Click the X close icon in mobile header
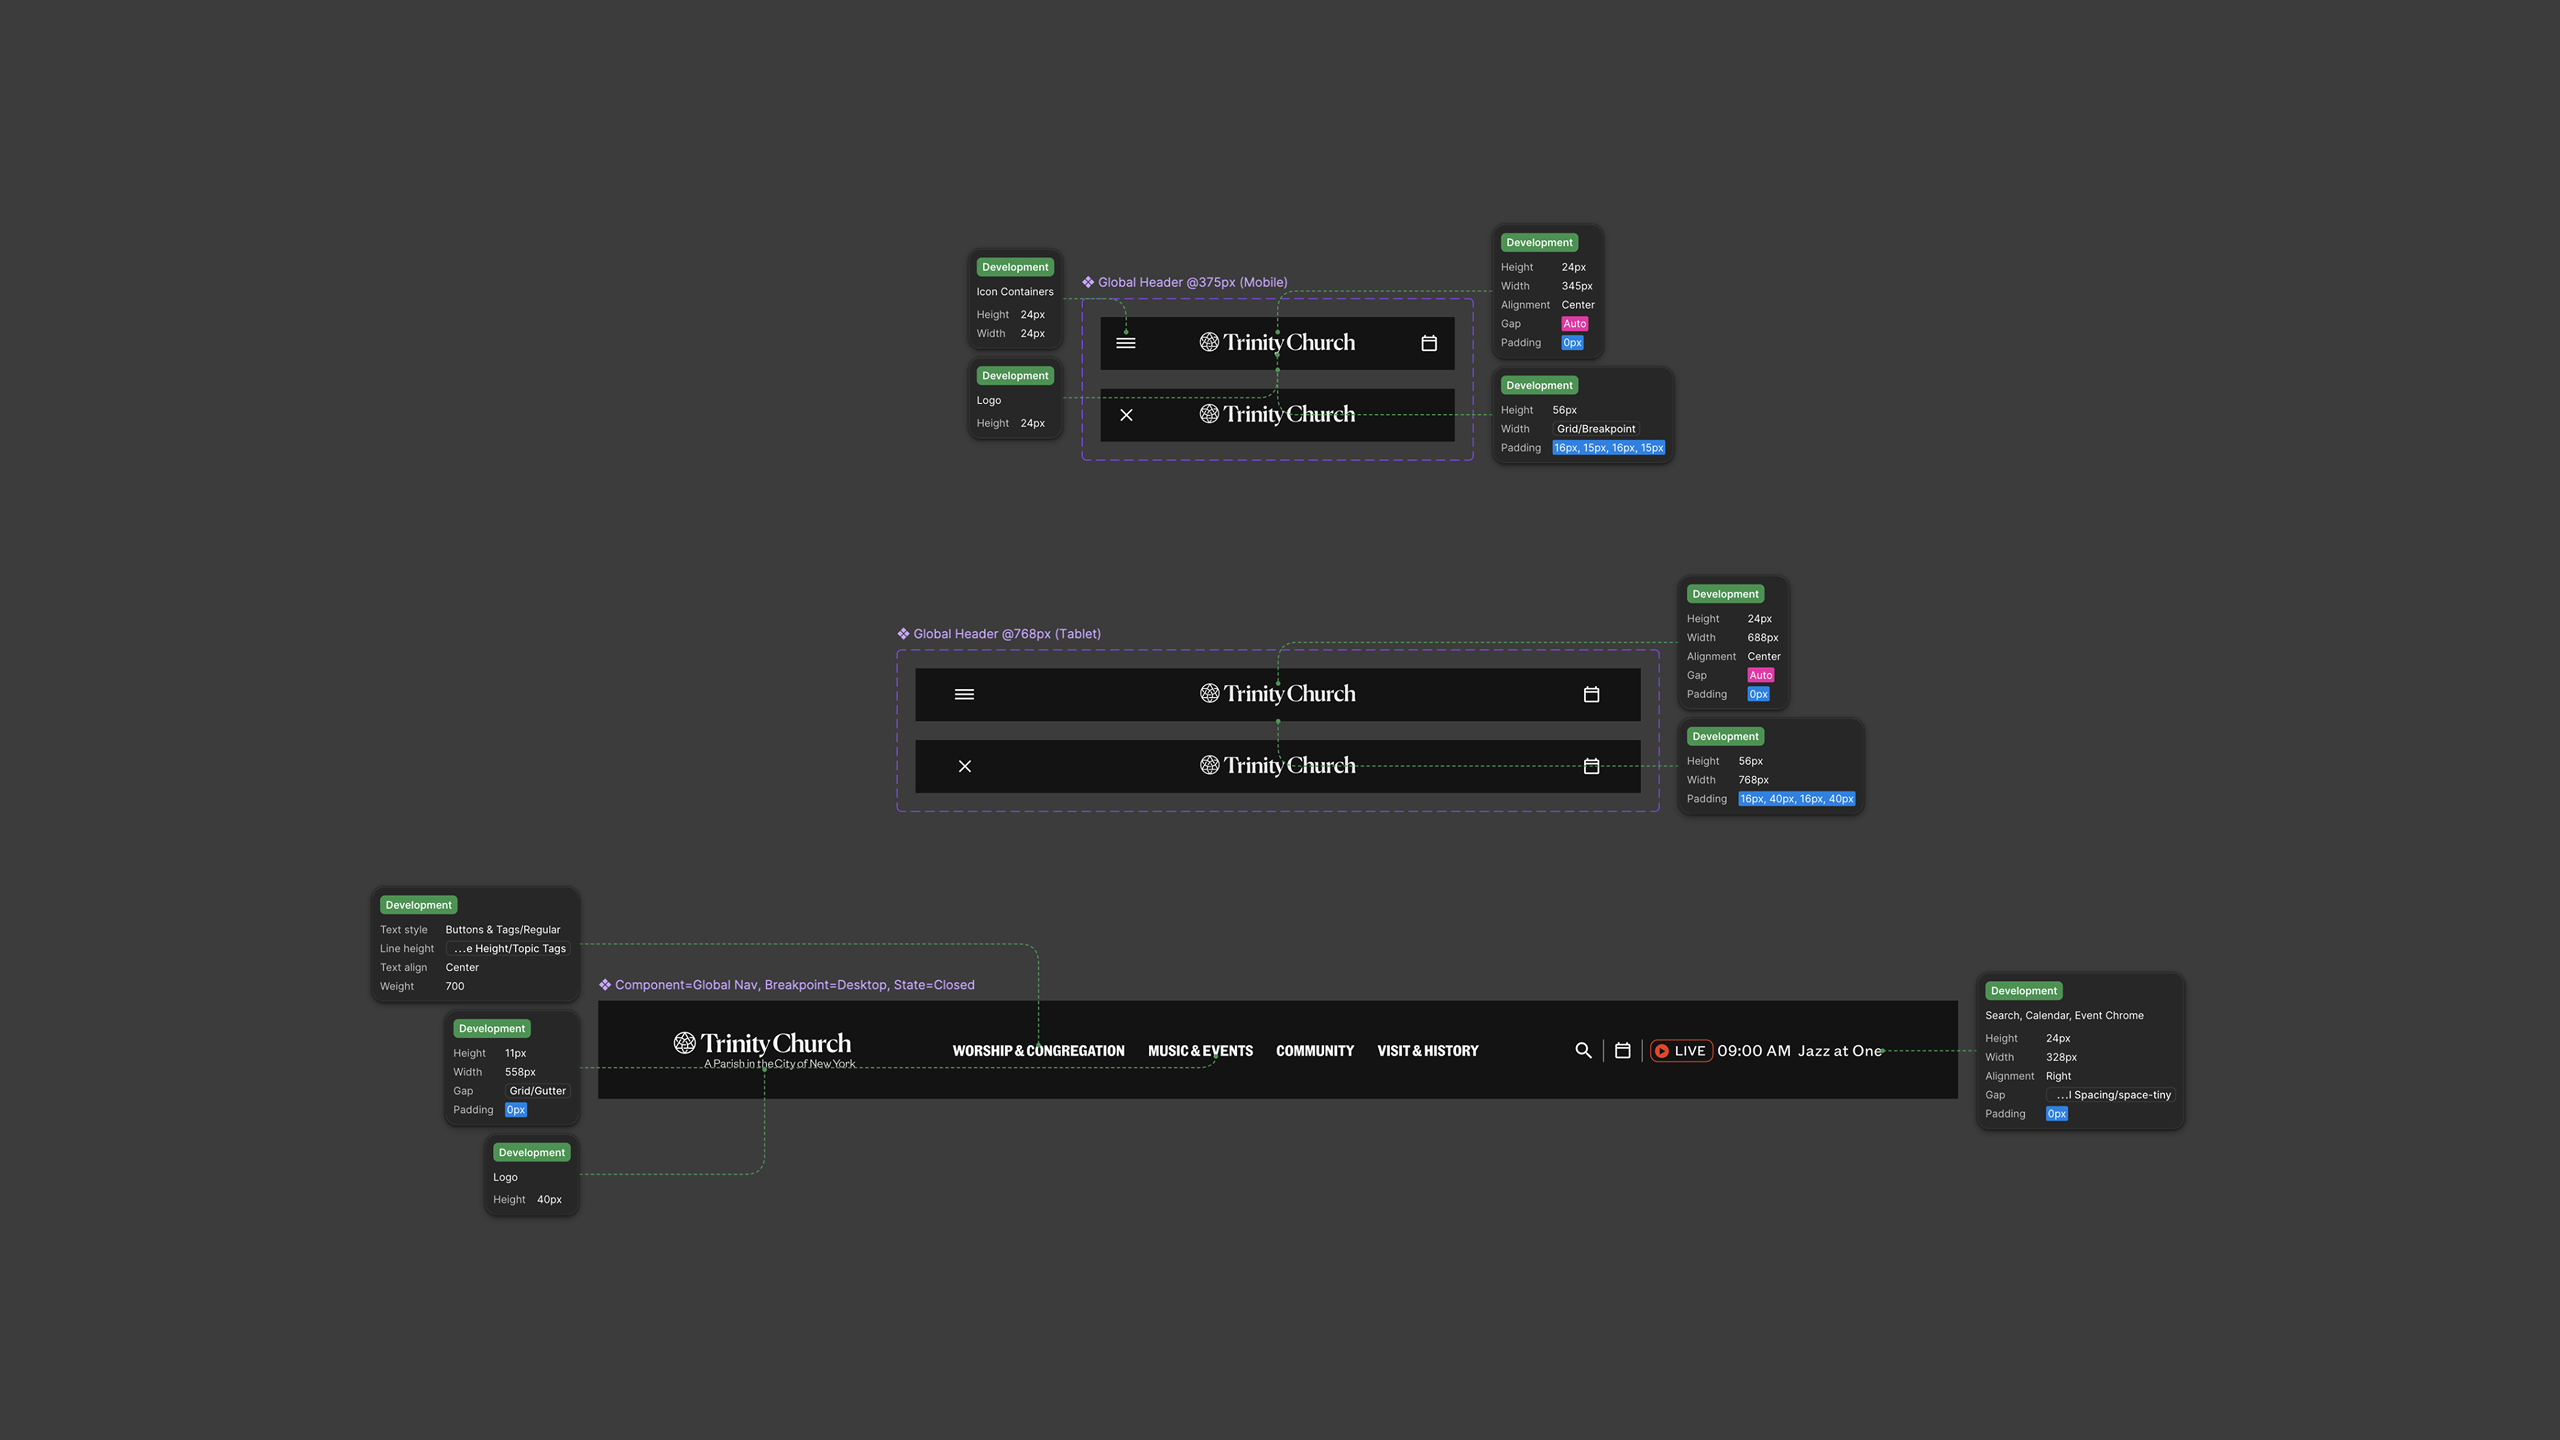The width and height of the screenshot is (2560, 1440). point(1126,415)
